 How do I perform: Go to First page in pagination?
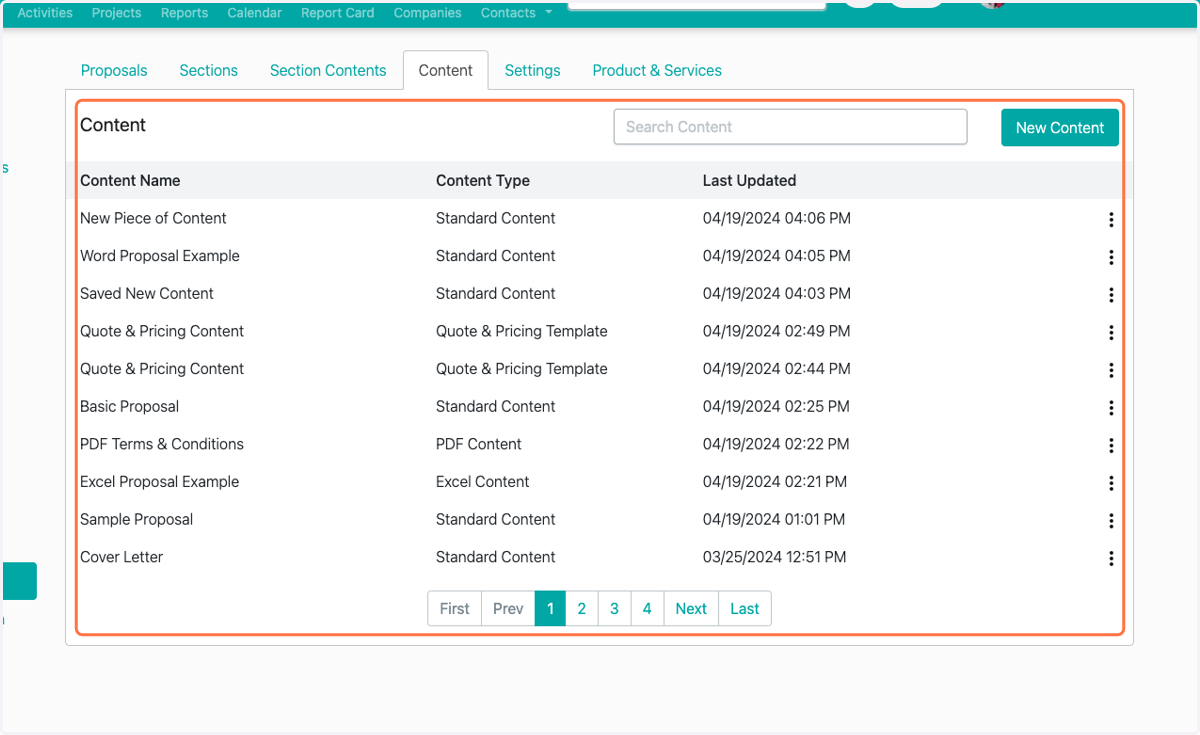click(454, 608)
